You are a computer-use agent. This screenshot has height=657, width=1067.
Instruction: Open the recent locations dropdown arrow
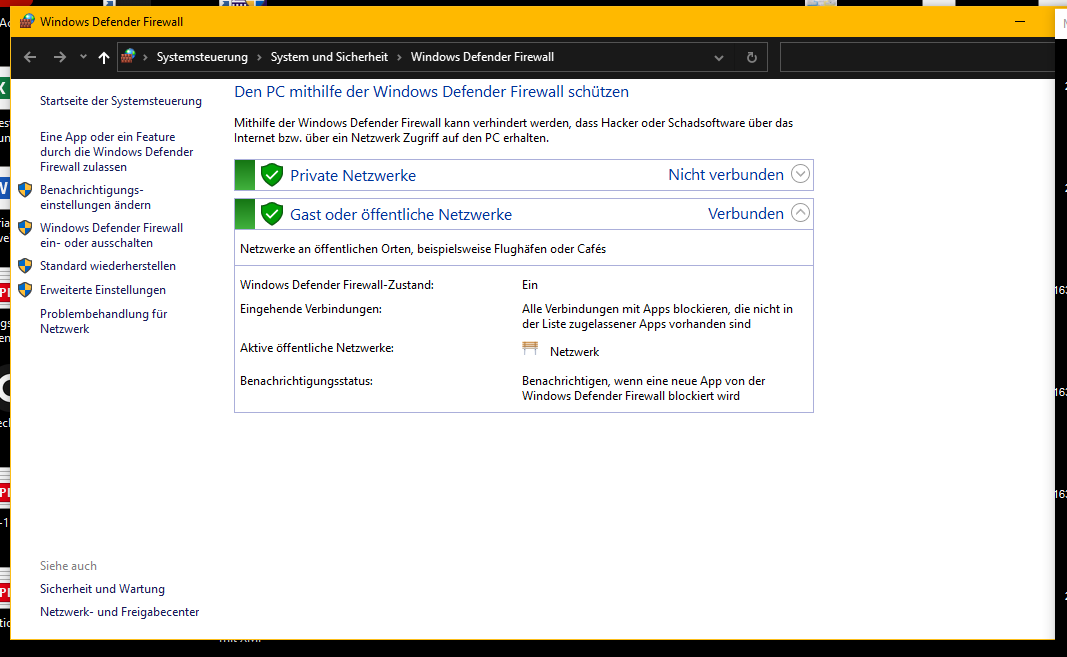pos(83,57)
